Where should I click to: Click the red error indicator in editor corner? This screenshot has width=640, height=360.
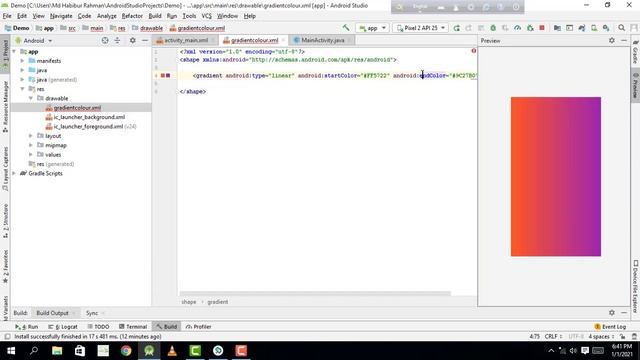pyautogui.click(x=473, y=51)
